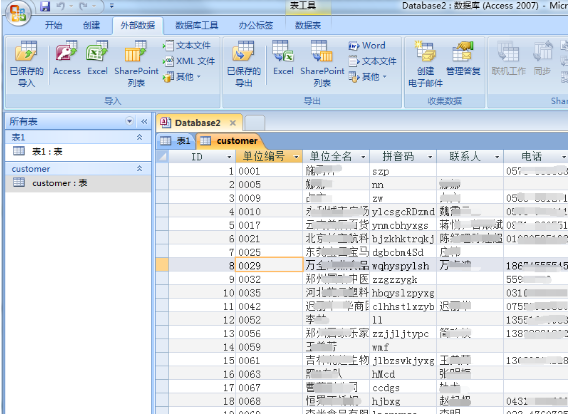Open the 所有表 navigation pane dropdown
Screen dimensions: 568x418
[x=129, y=121]
